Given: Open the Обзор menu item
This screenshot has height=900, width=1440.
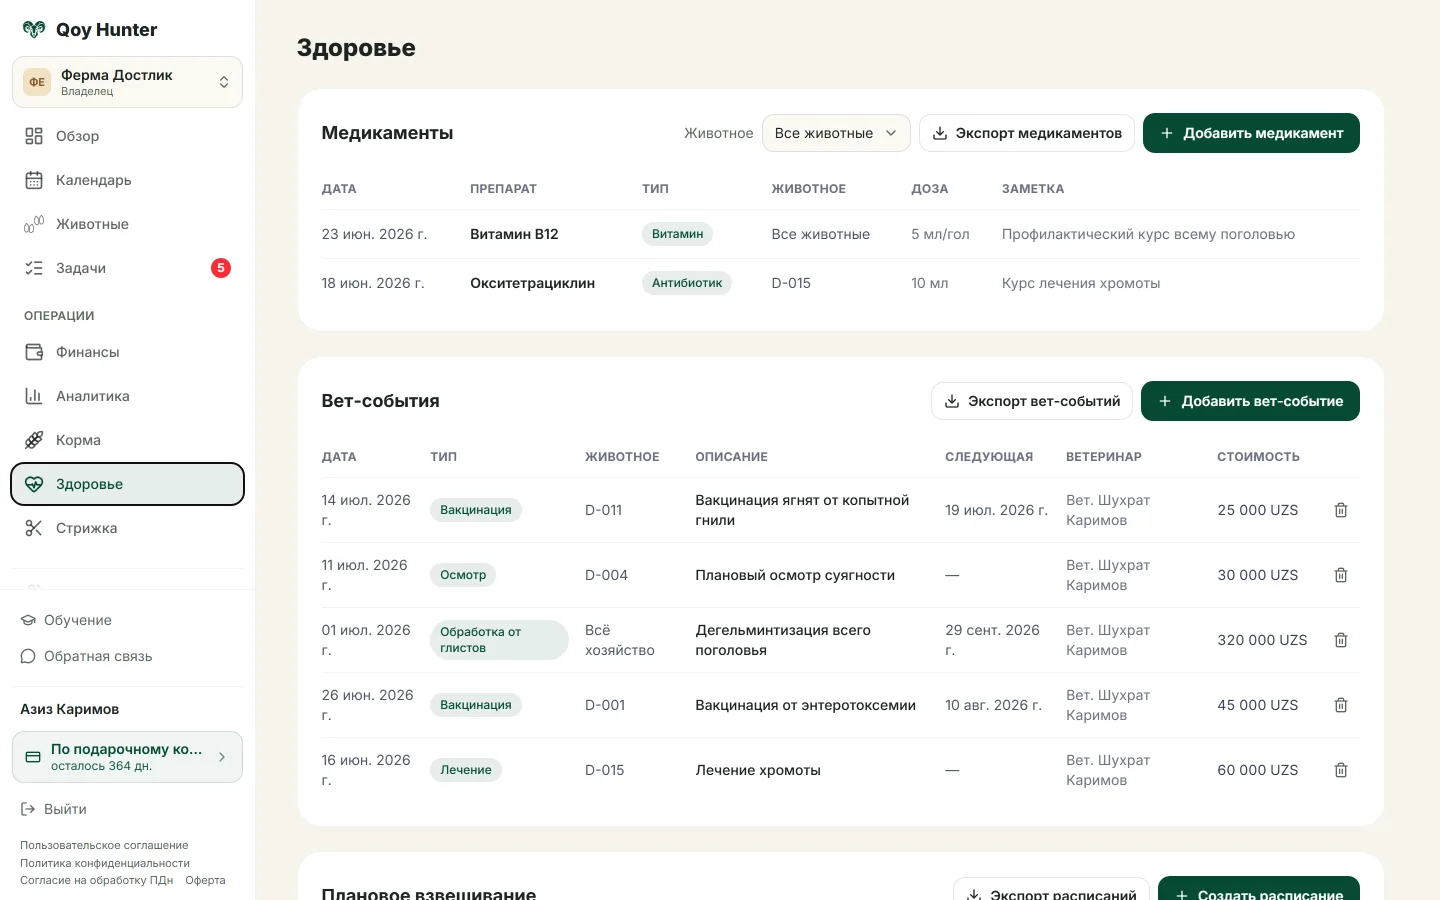Looking at the screenshot, I should [127, 136].
